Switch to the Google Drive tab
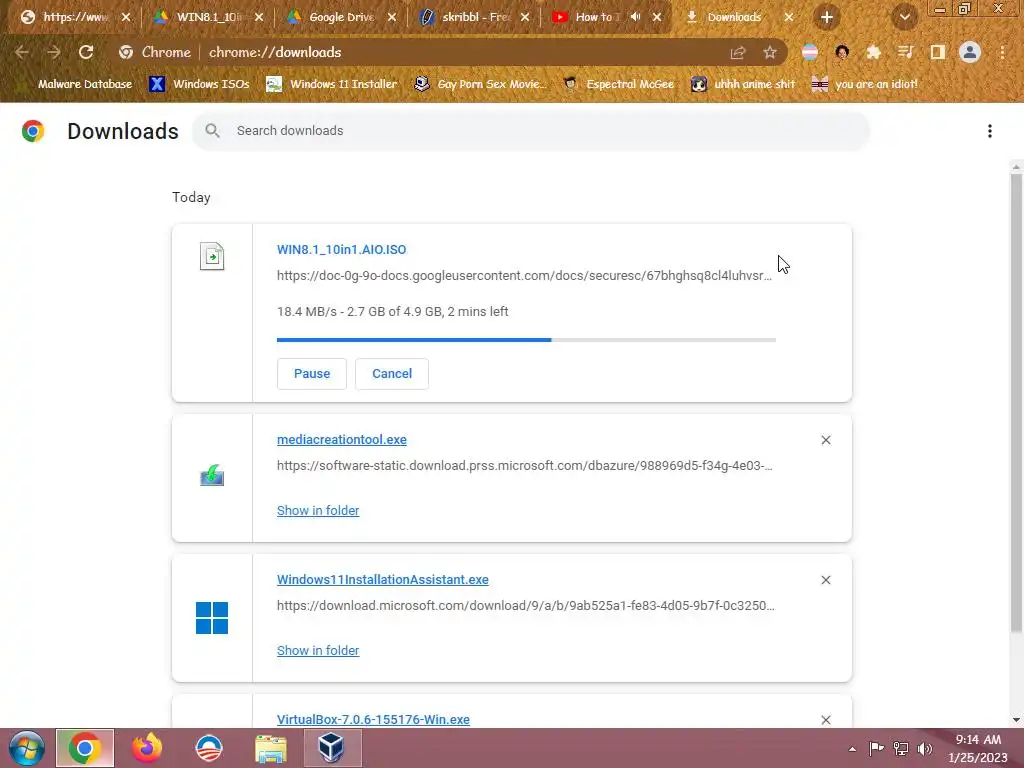 tap(341, 17)
